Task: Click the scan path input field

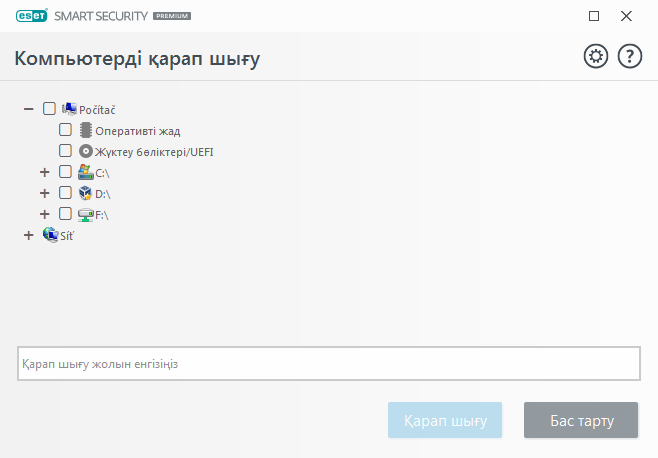Action: 328,364
